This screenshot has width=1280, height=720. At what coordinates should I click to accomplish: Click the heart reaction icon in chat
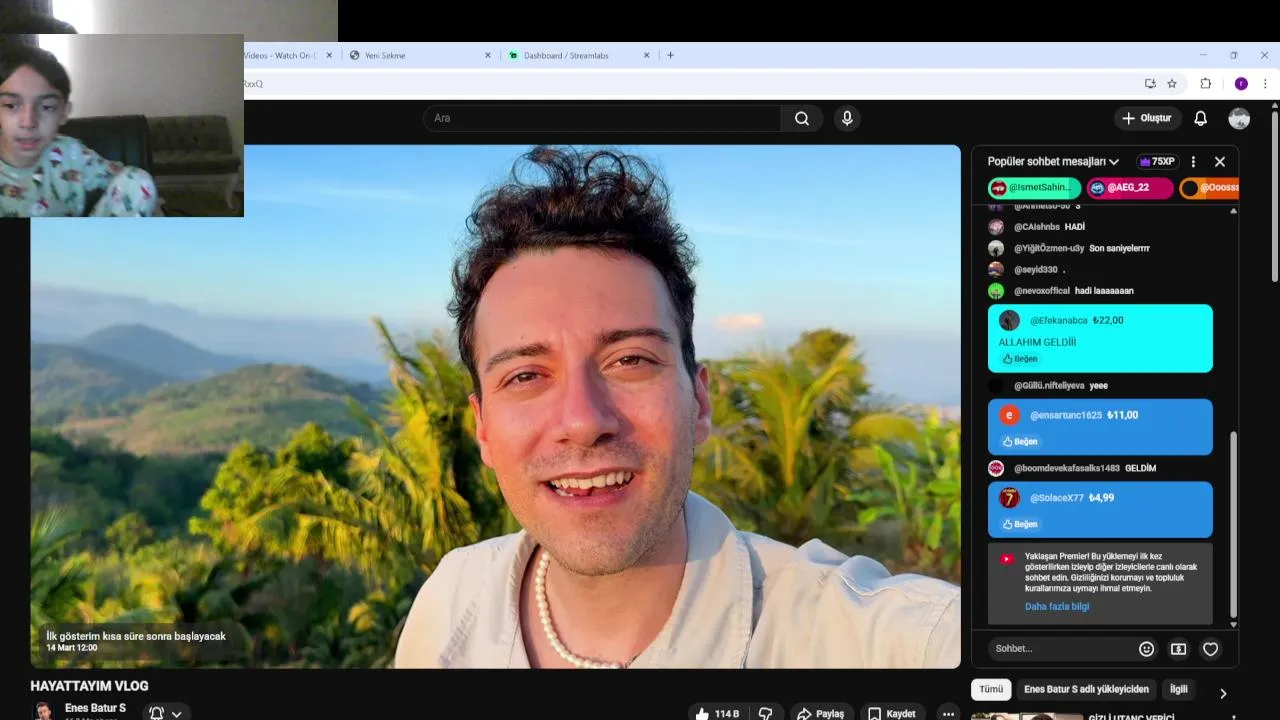(1210, 649)
